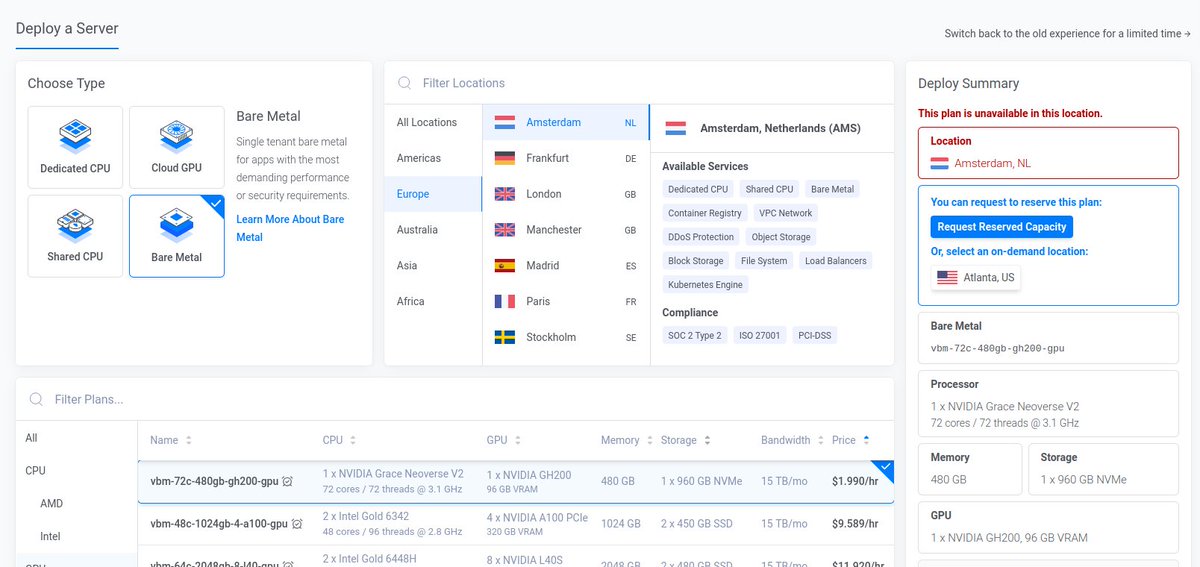Filter plans by CPU category

76,470
